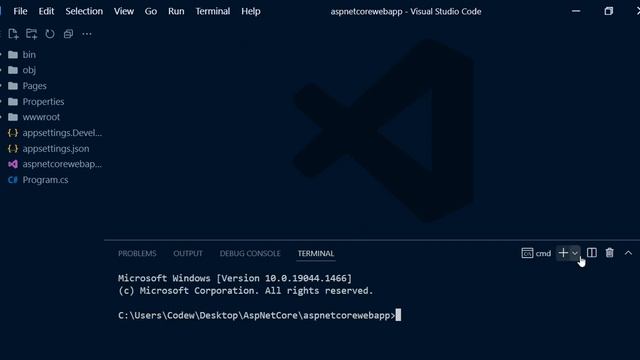Screen dimensions: 640x360
Task: Click JSON icon beside appsettings.json
Action: click(13, 149)
